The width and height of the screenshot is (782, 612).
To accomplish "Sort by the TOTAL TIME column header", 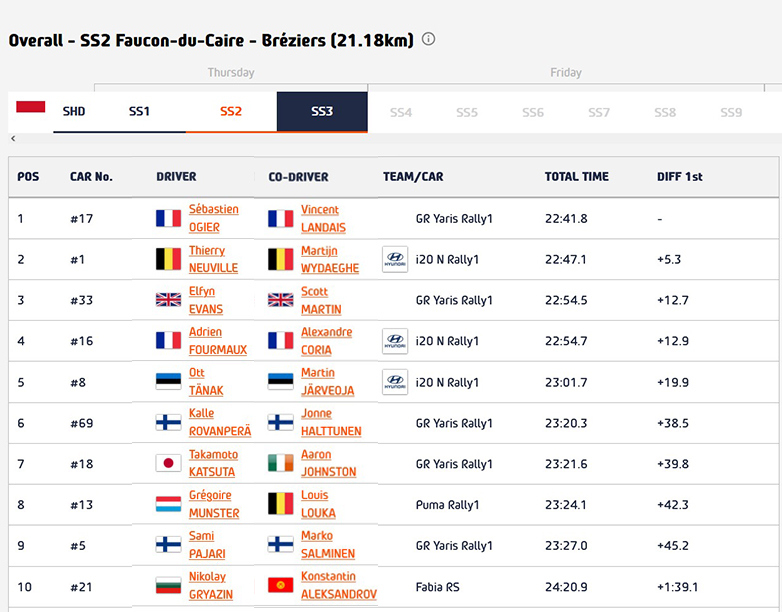I will (x=576, y=177).
